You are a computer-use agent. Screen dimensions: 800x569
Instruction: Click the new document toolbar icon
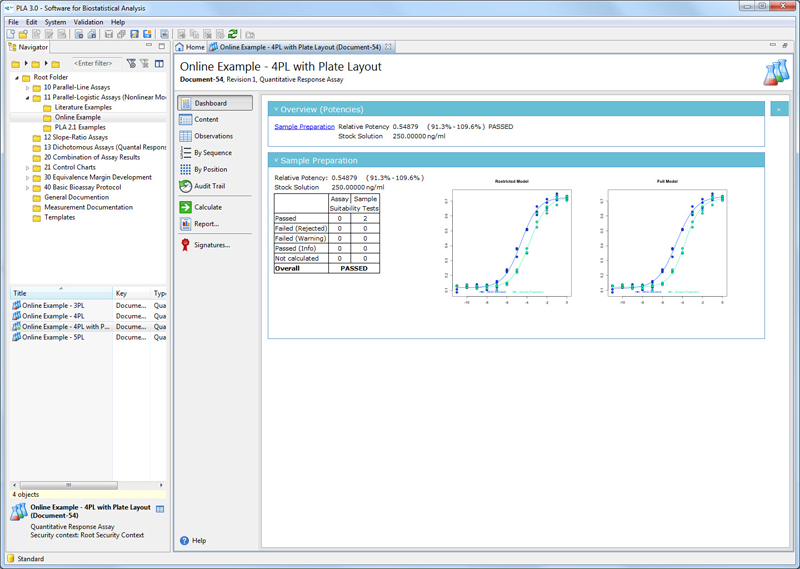(11, 34)
